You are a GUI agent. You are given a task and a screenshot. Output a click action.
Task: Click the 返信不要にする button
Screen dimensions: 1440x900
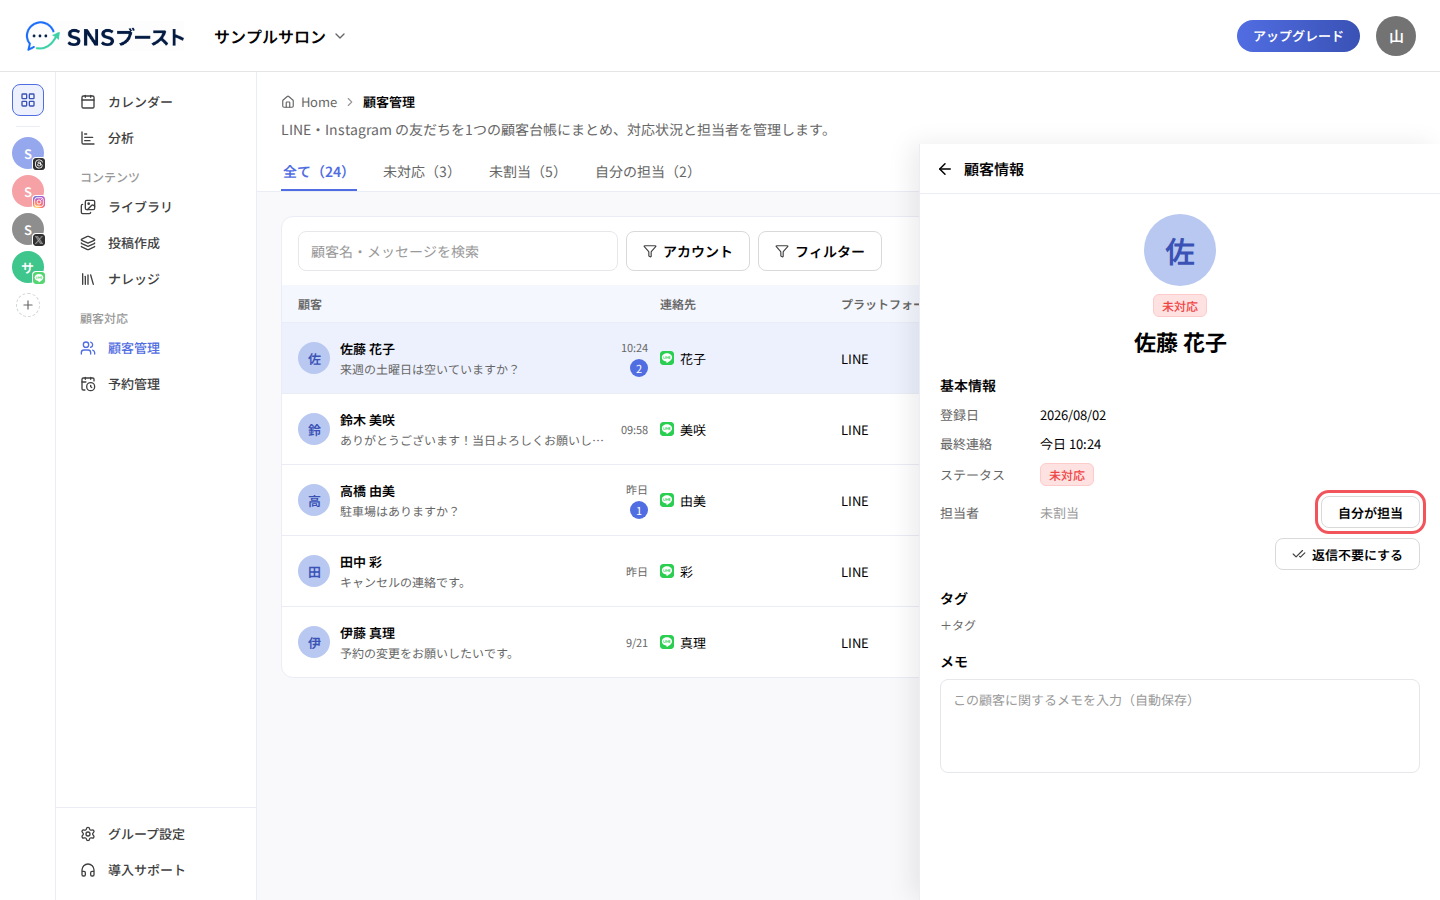pos(1347,554)
